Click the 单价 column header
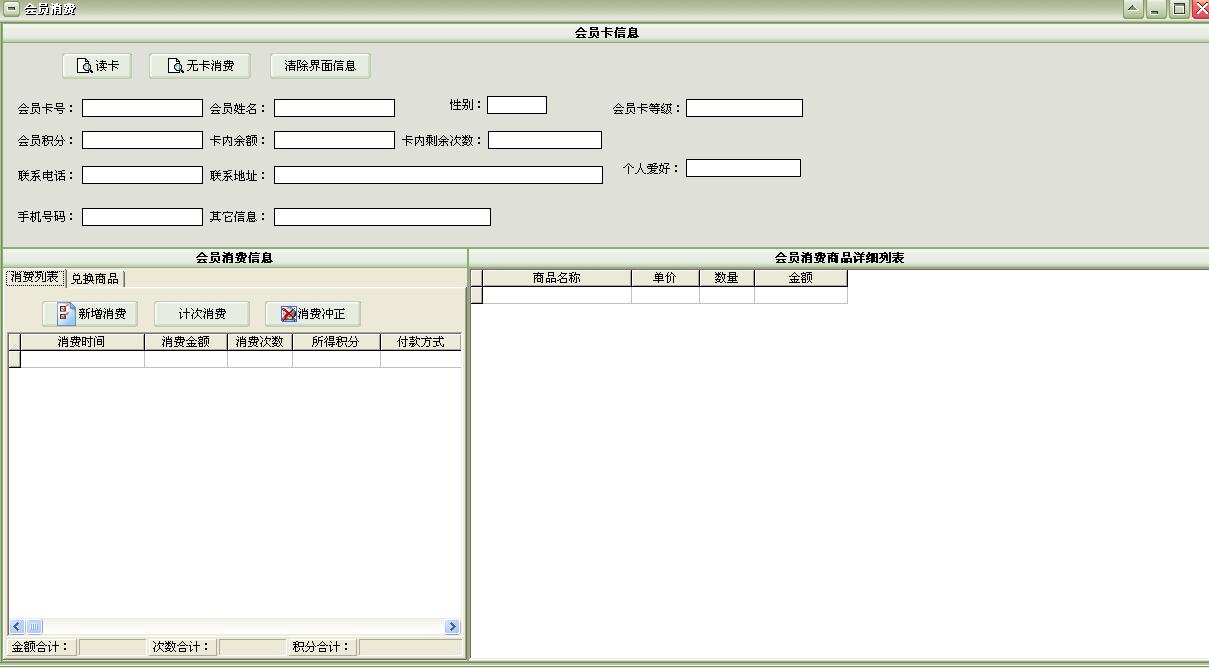Screen dimensions: 1209x668 click(665, 278)
